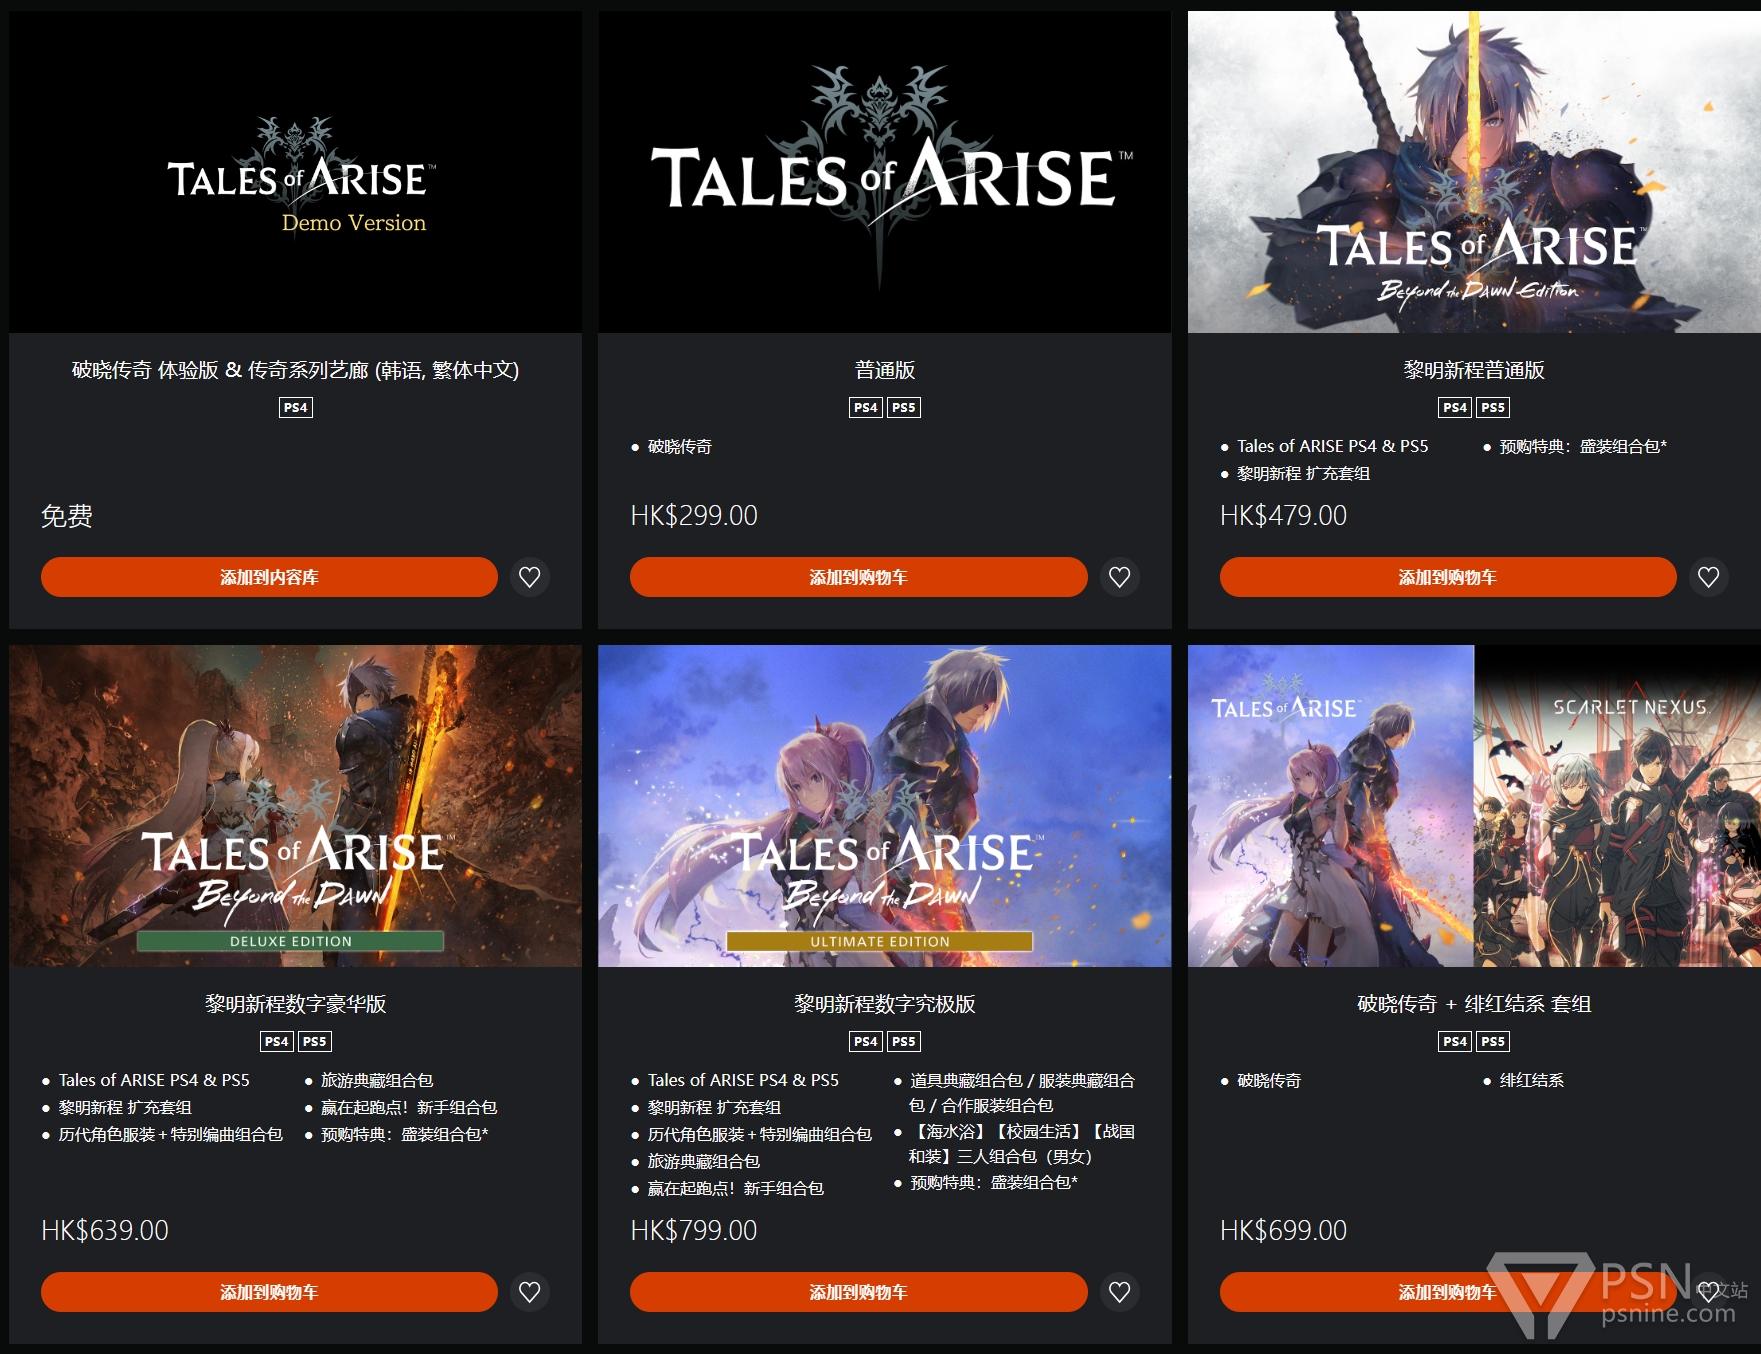
Task: Open Beyond the Dawn Edition cover art
Action: [1474, 172]
